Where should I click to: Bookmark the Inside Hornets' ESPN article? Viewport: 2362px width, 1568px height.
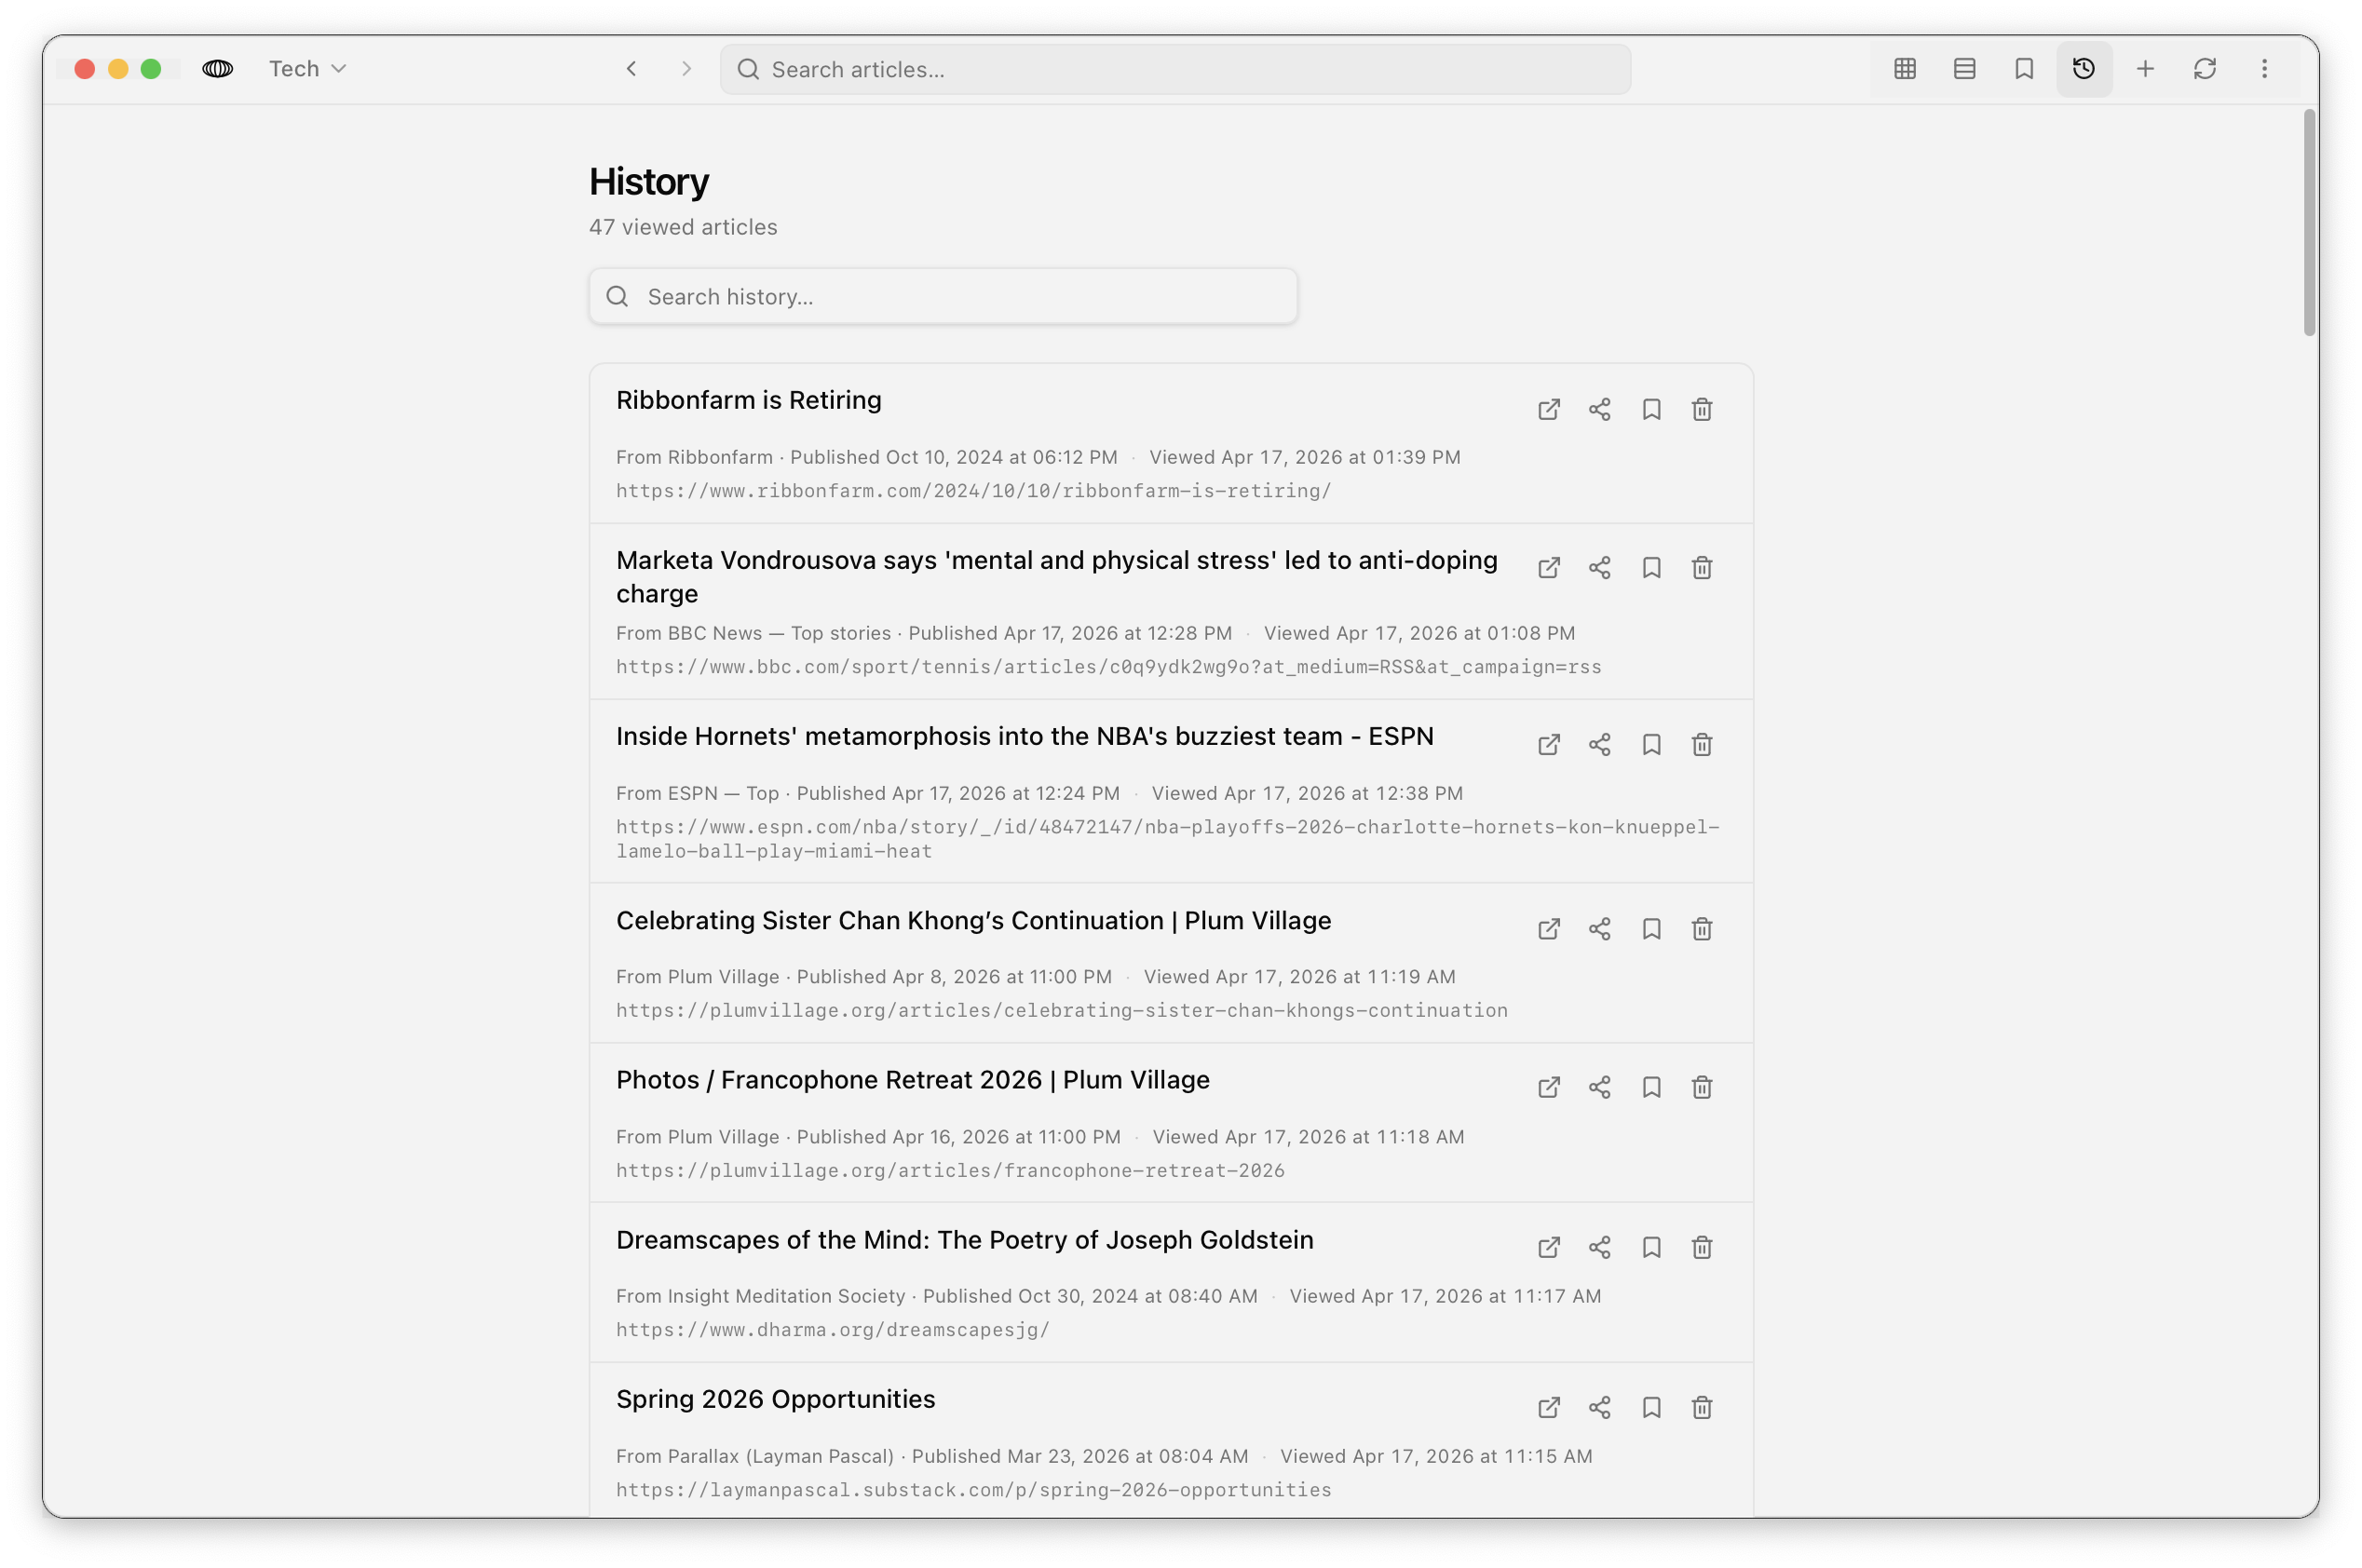coord(1652,745)
